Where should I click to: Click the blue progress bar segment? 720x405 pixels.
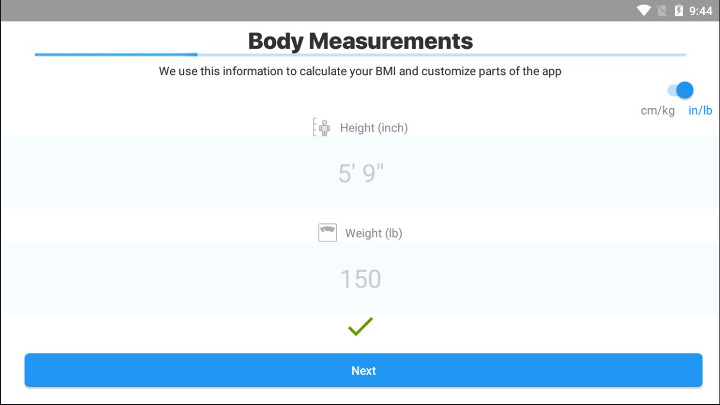tap(116, 54)
